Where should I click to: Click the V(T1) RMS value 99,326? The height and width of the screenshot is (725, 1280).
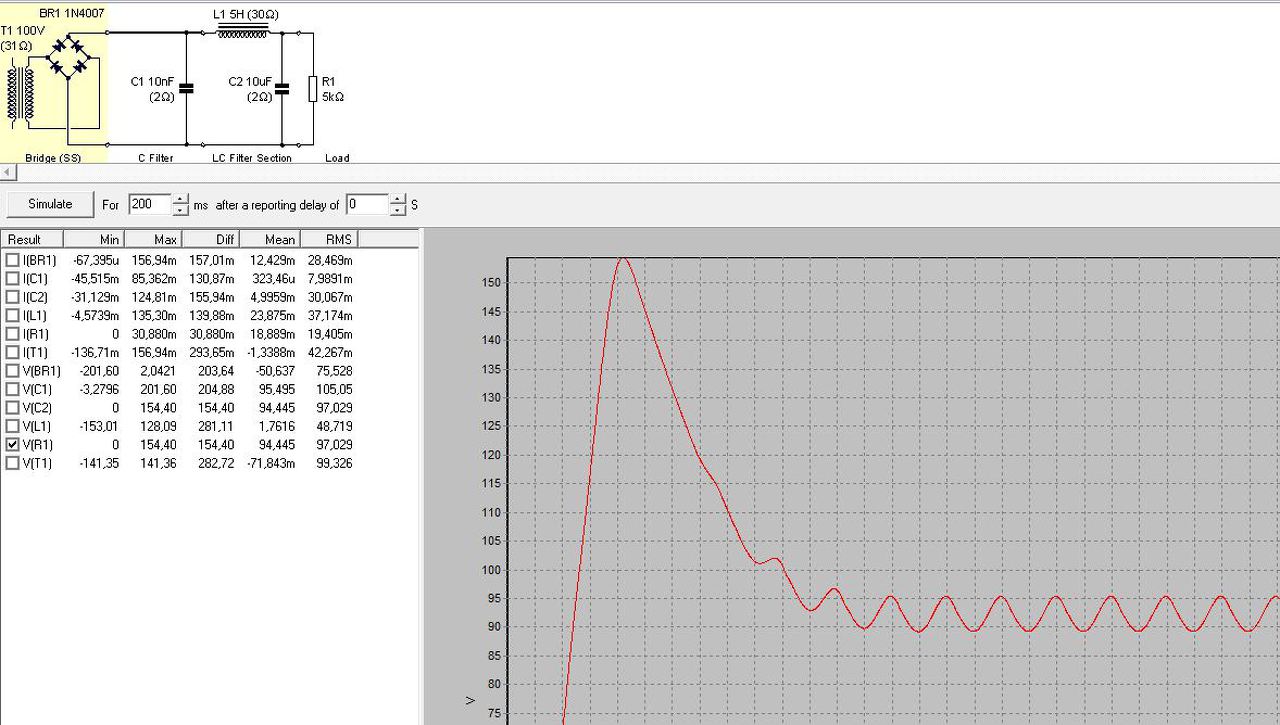pyautogui.click(x=335, y=463)
